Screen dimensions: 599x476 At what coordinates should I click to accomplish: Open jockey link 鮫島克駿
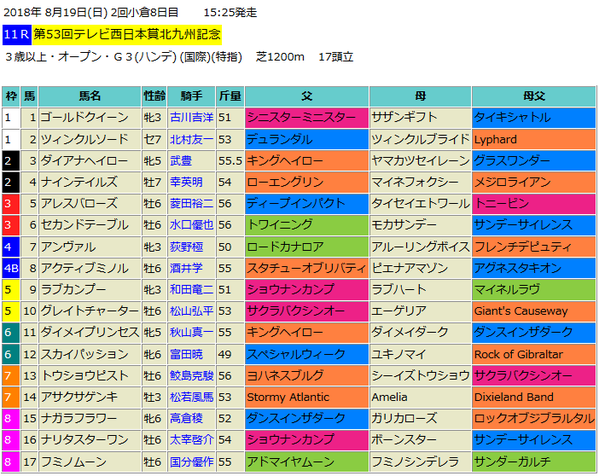[x=191, y=376]
